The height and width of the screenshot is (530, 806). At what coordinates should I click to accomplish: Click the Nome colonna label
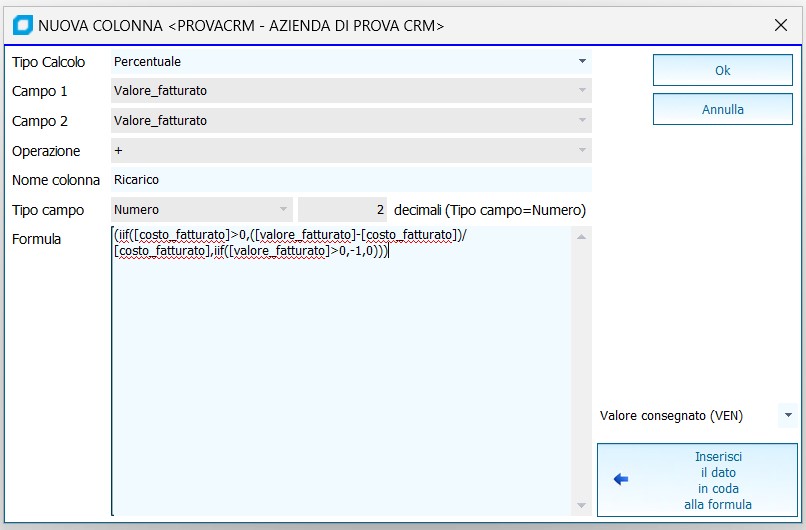tap(56, 180)
